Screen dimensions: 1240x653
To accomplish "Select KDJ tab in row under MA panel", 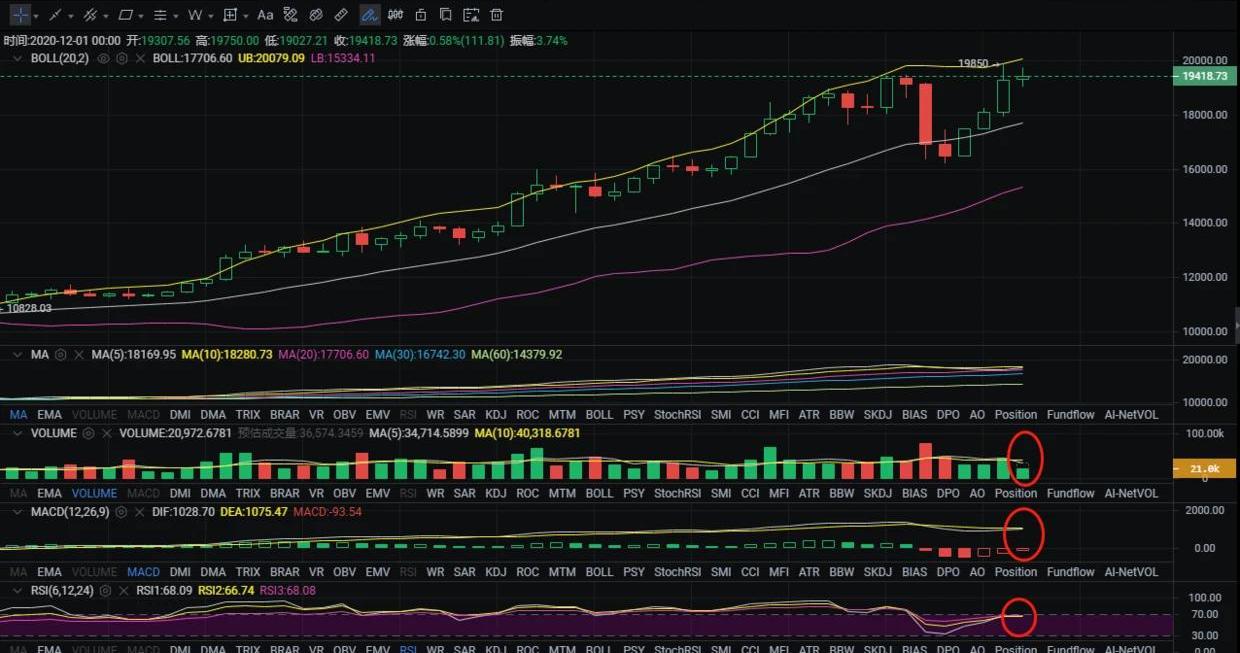I will coord(495,414).
